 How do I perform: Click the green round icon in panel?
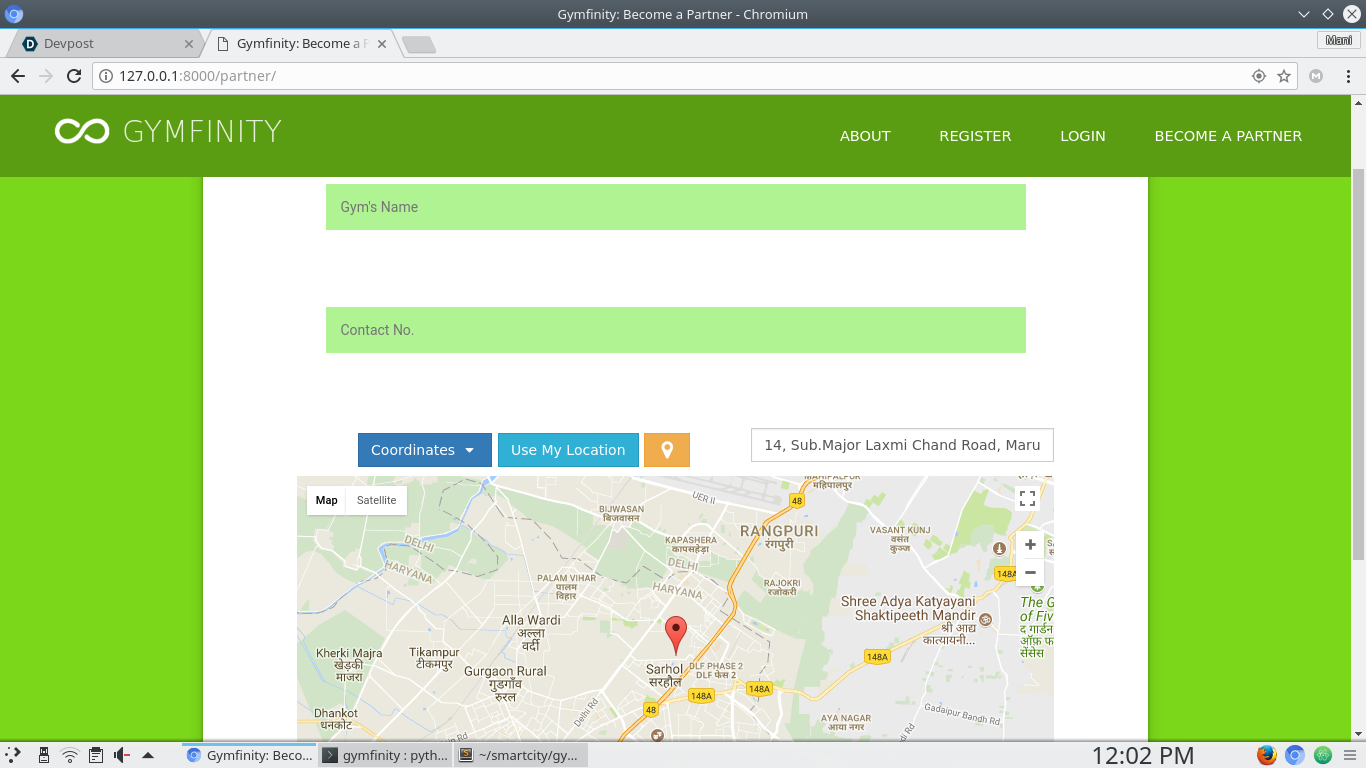(x=1323, y=755)
